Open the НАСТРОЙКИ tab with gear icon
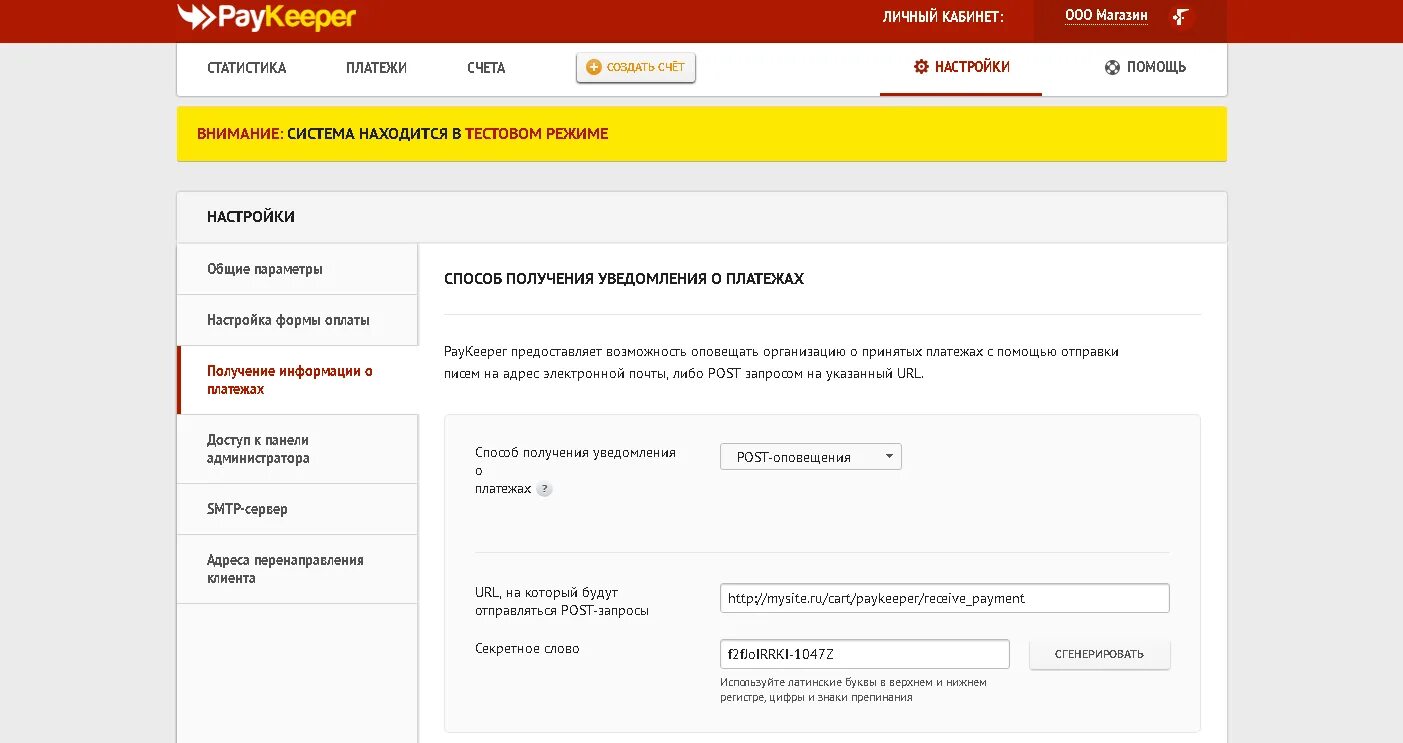Screen dimensions: 1403x743 [x=961, y=67]
